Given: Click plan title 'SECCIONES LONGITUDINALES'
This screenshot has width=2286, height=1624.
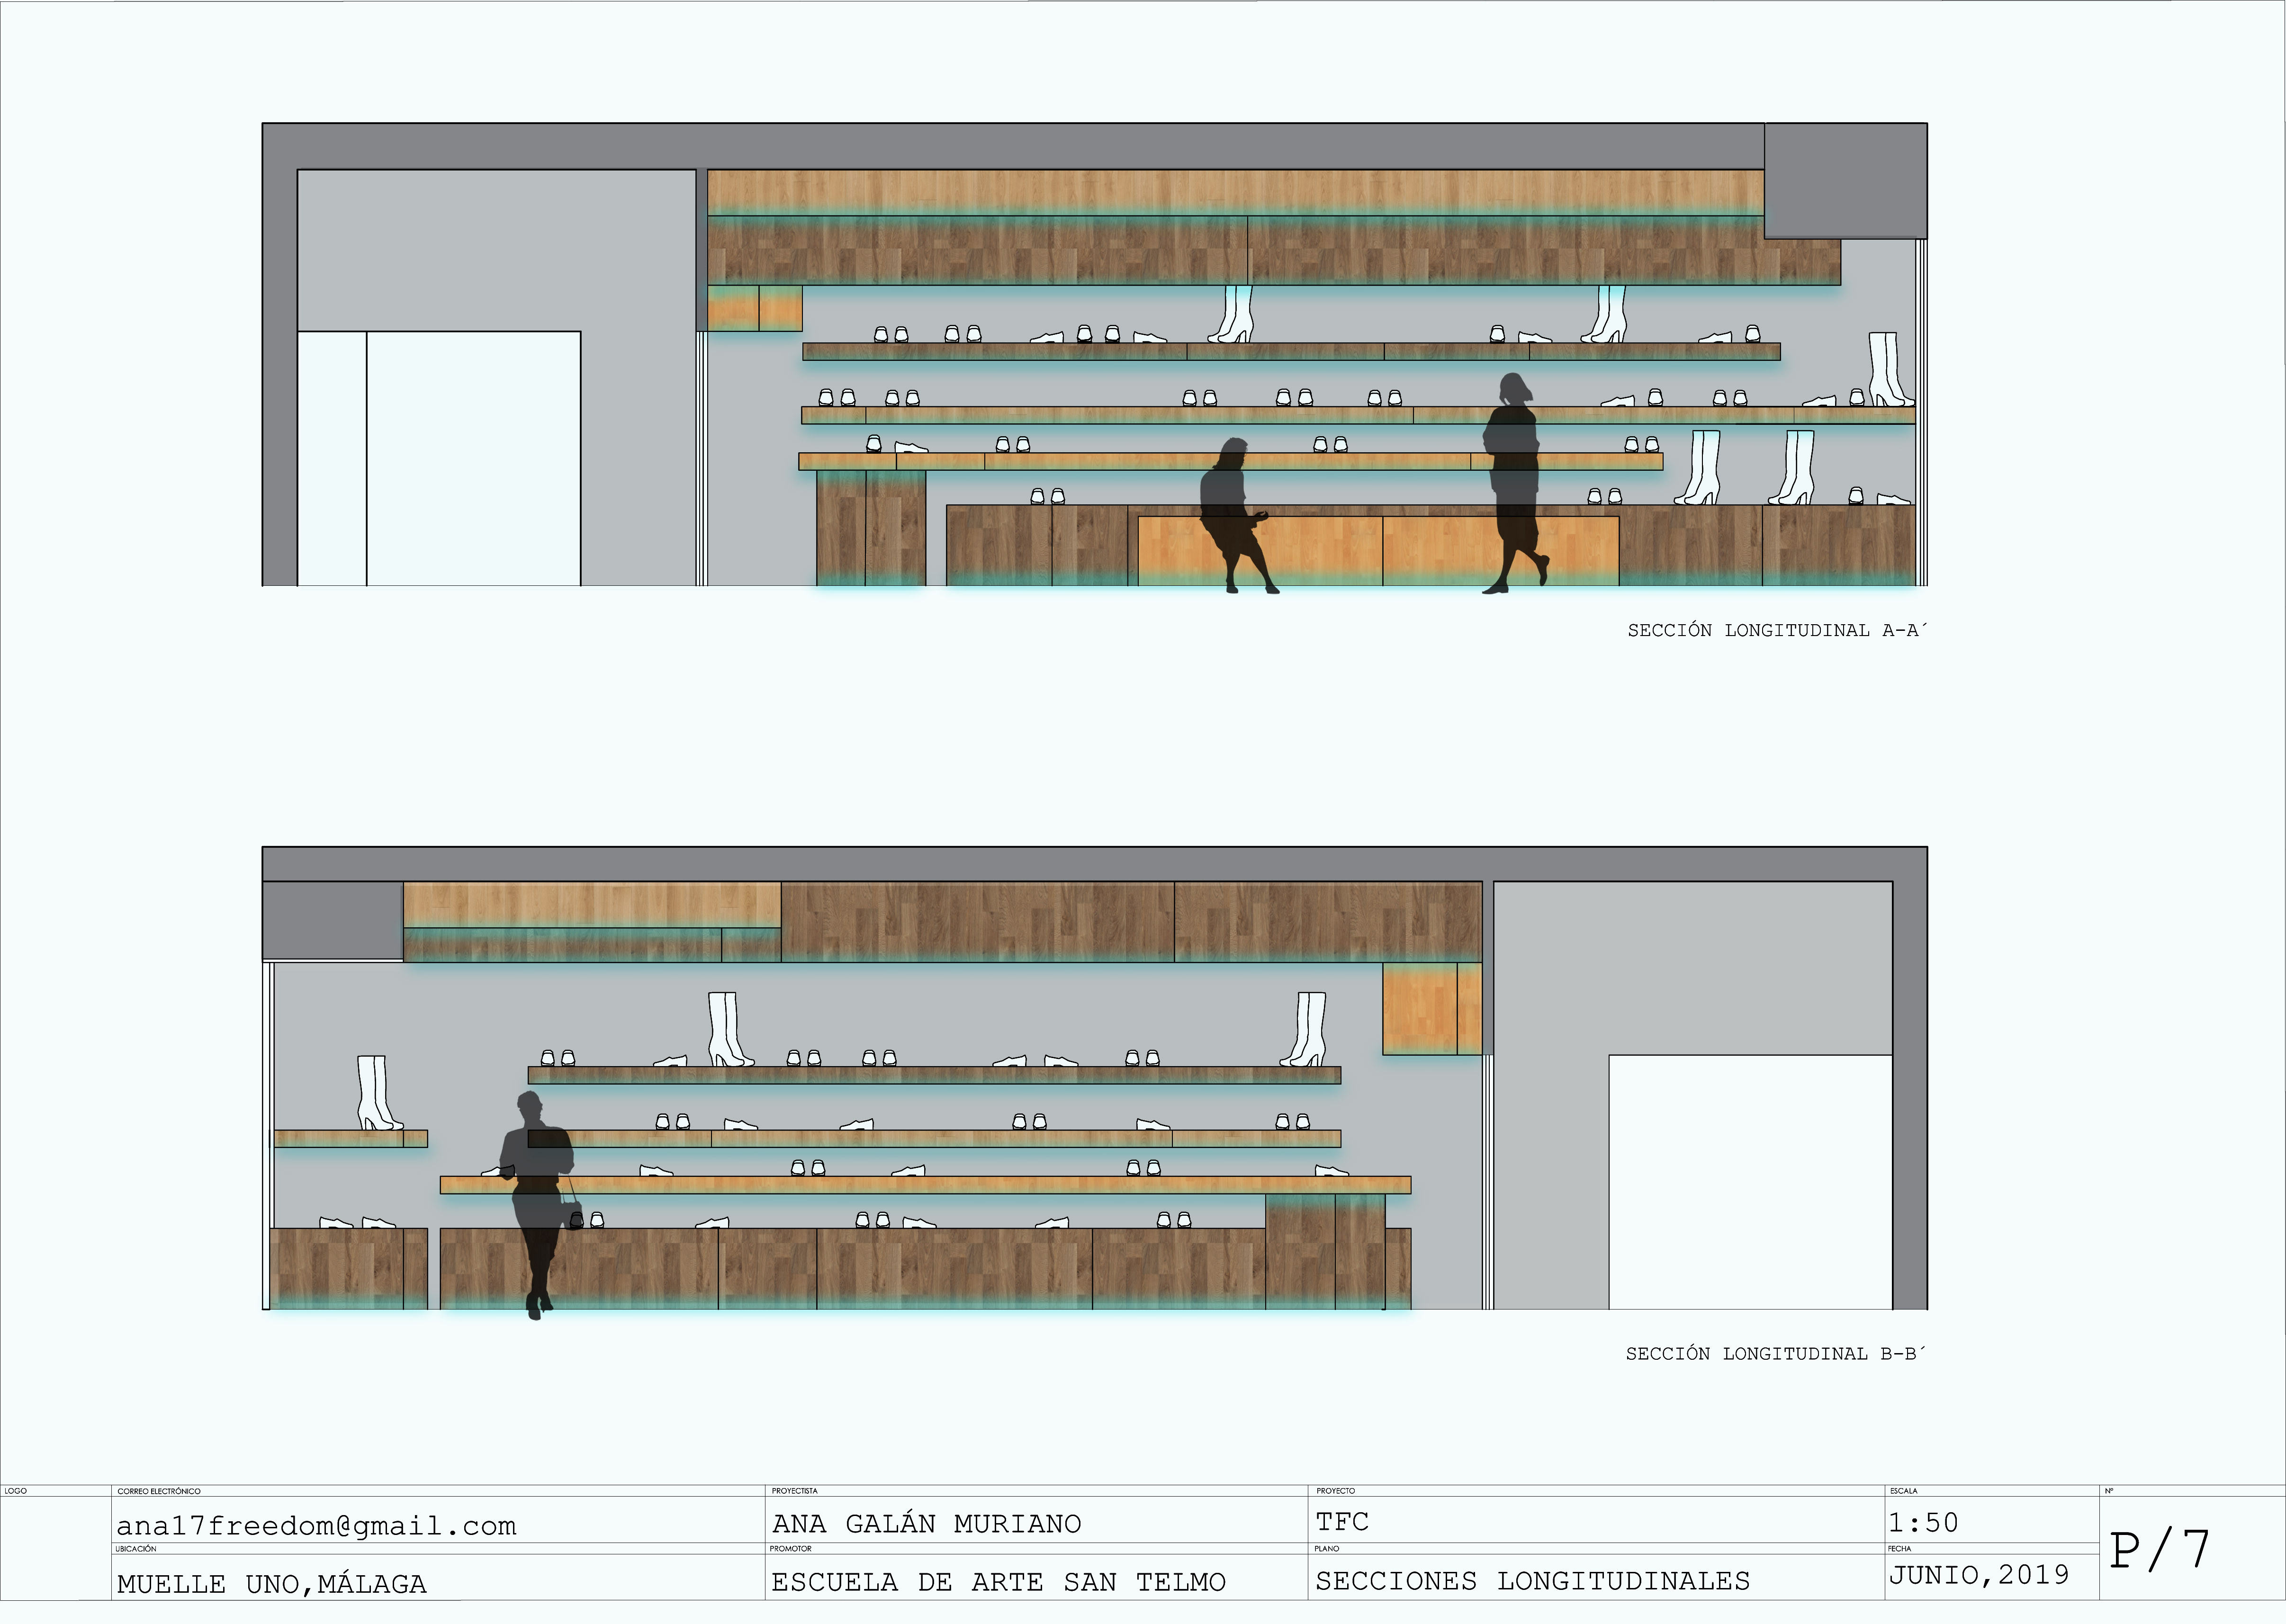Looking at the screenshot, I should pyautogui.click(x=1532, y=1580).
